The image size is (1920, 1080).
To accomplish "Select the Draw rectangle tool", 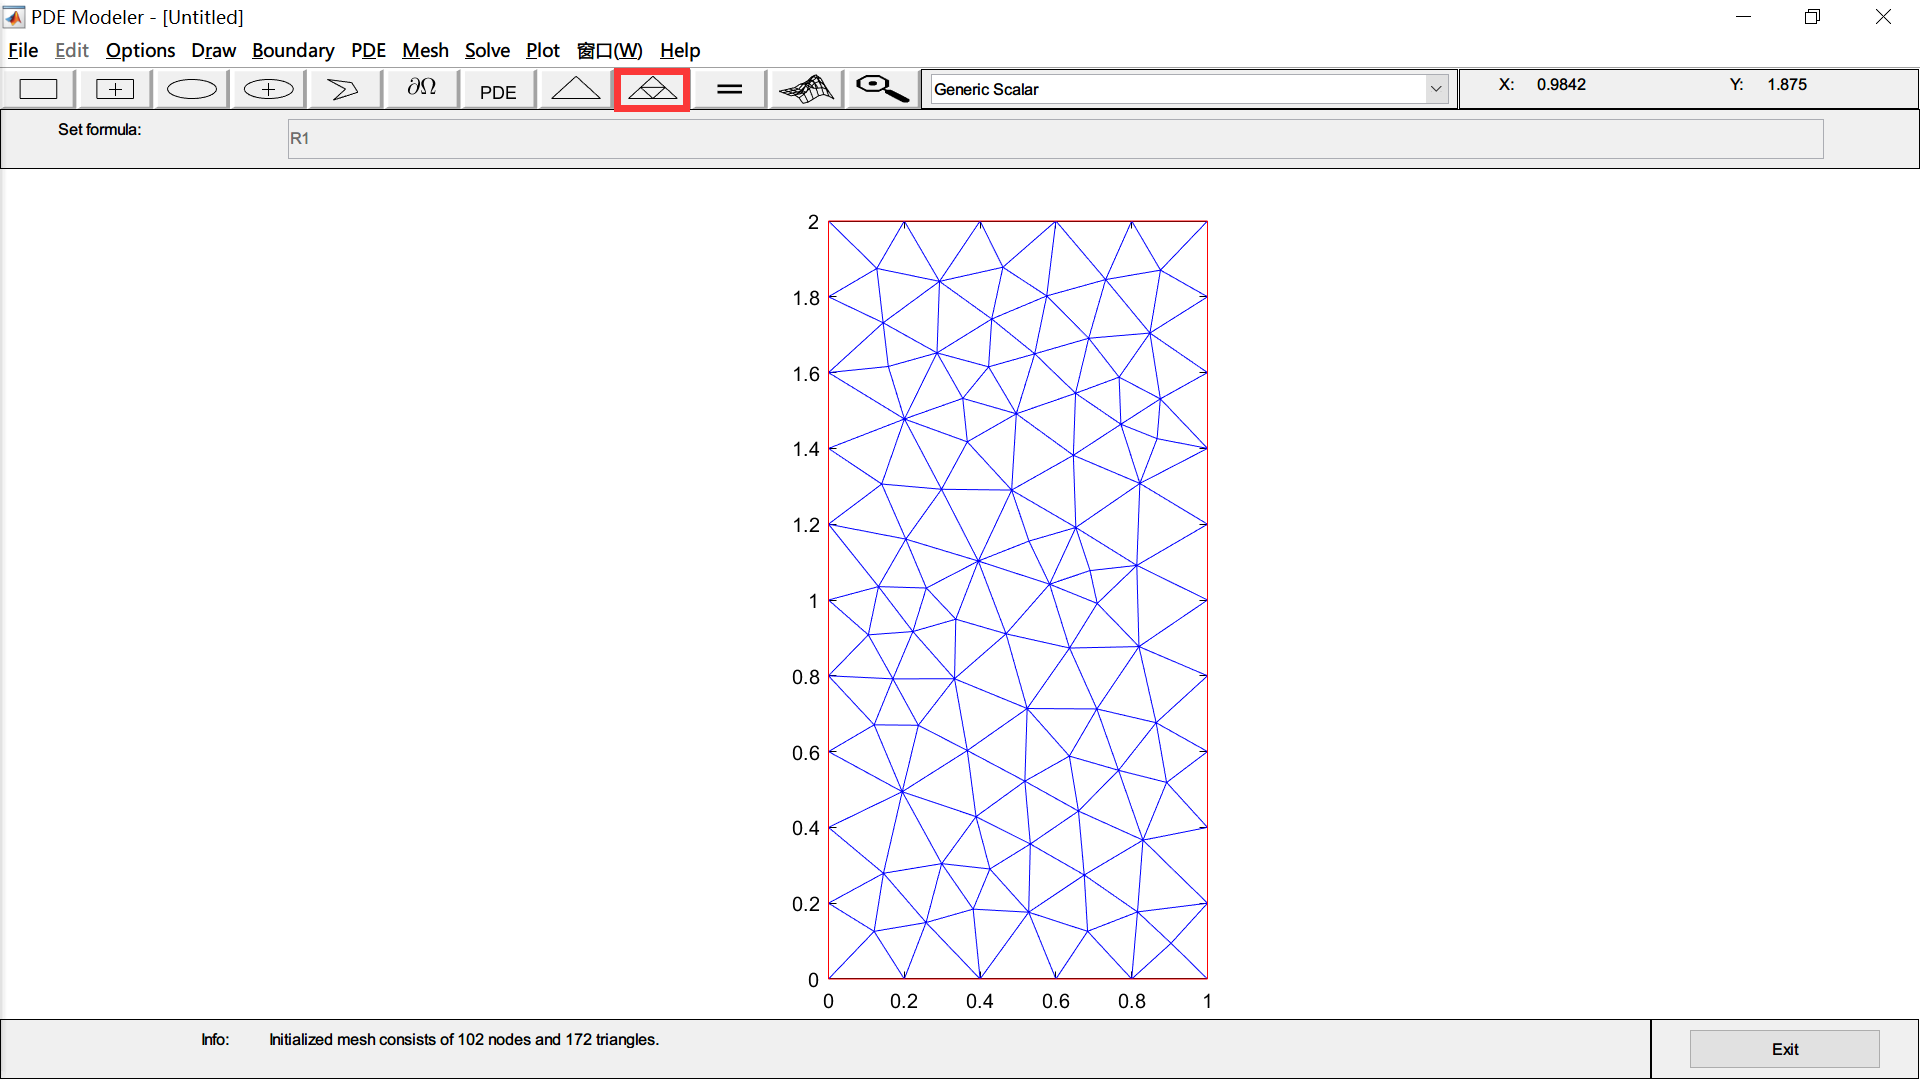I will click(38, 89).
